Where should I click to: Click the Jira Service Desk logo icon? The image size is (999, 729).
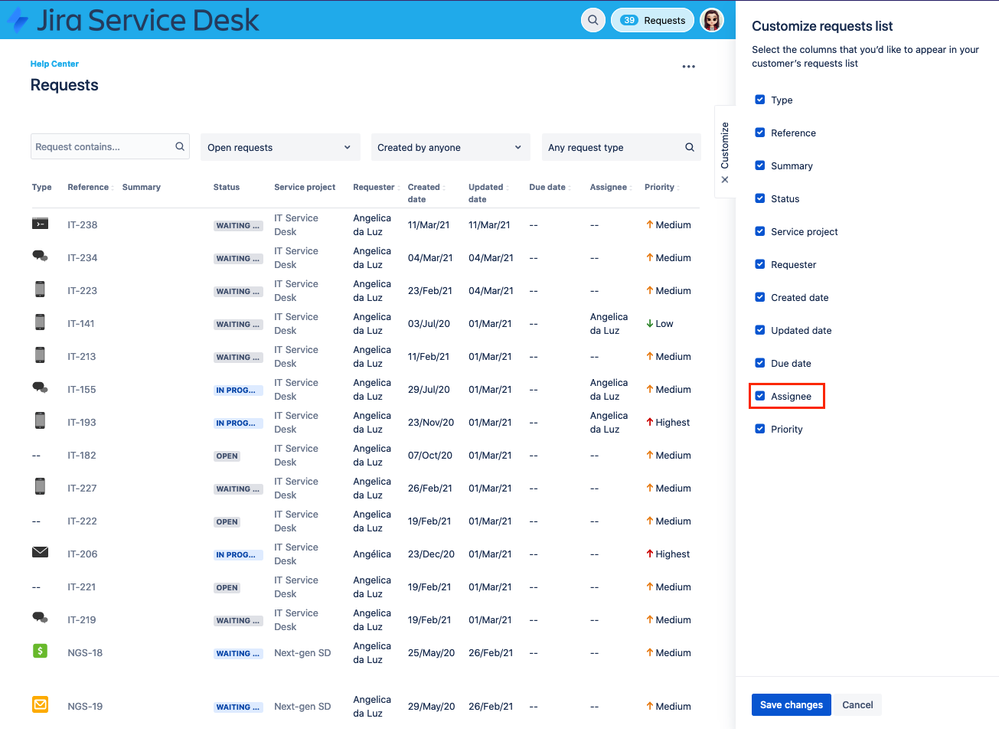click(16, 20)
